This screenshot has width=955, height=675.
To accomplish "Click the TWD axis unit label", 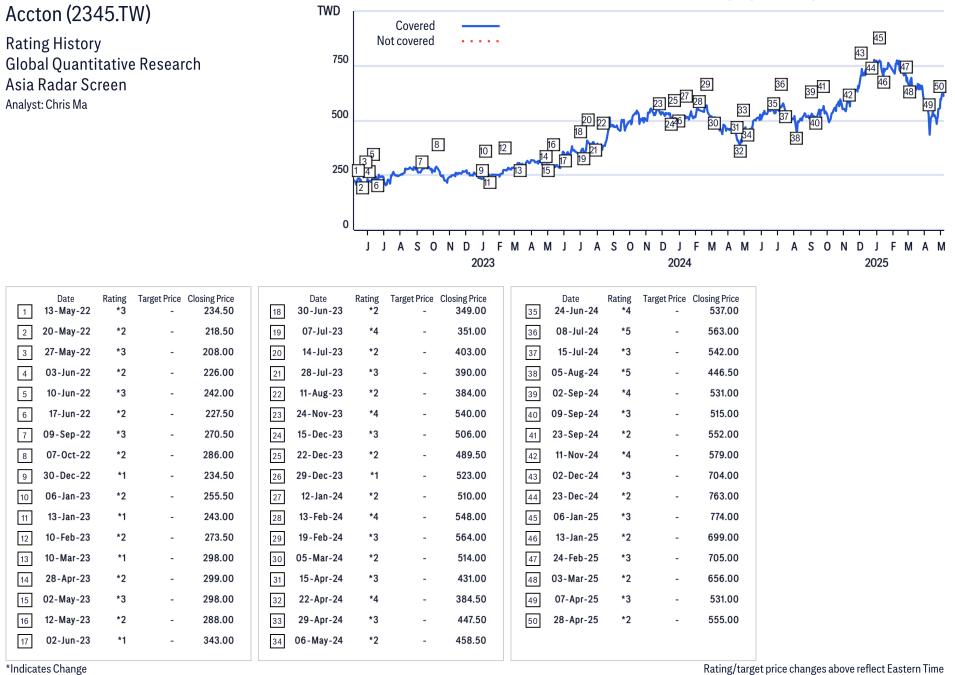I will tap(329, 11).
